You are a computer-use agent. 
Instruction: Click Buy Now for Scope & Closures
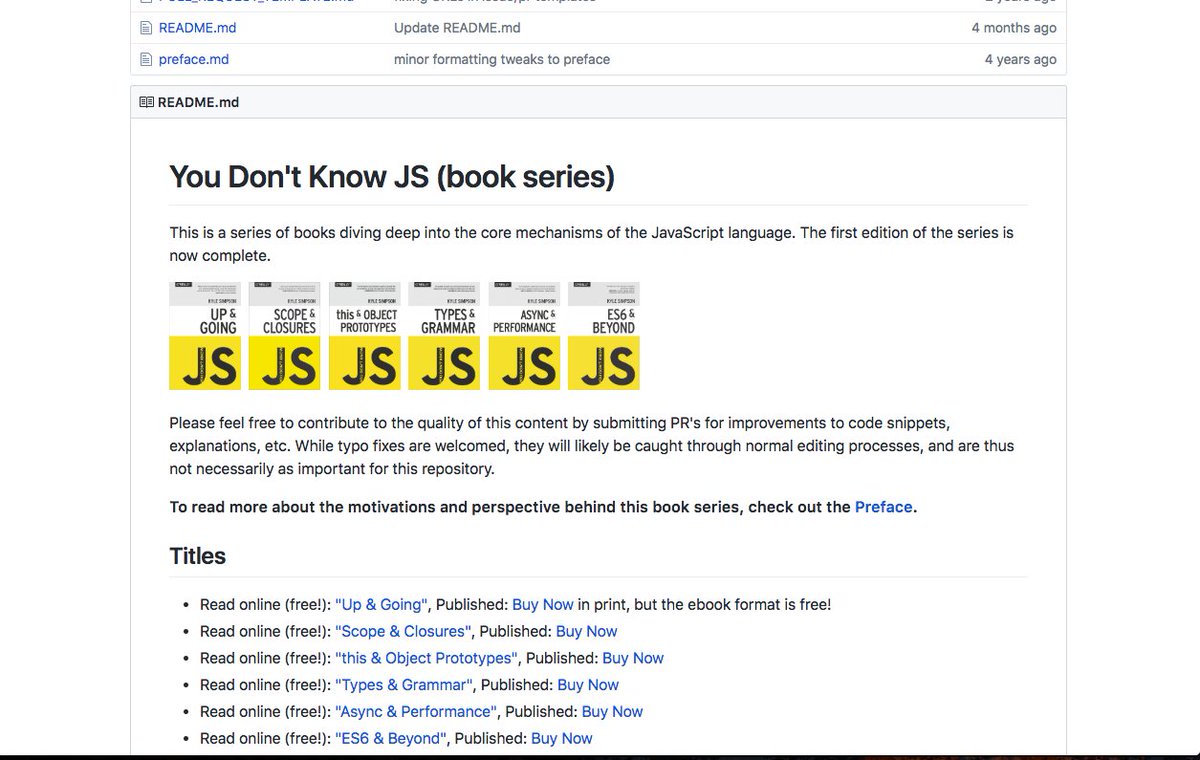pyautogui.click(x=587, y=631)
